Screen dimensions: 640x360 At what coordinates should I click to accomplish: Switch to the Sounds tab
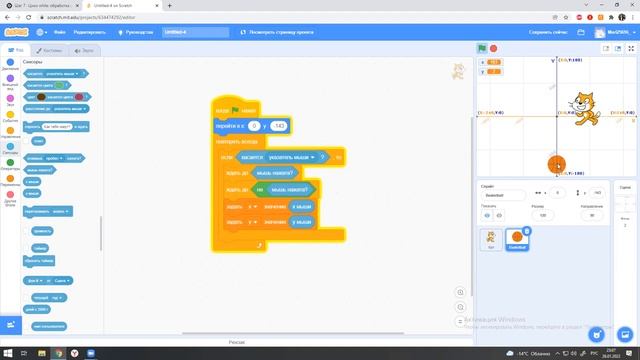coord(84,50)
